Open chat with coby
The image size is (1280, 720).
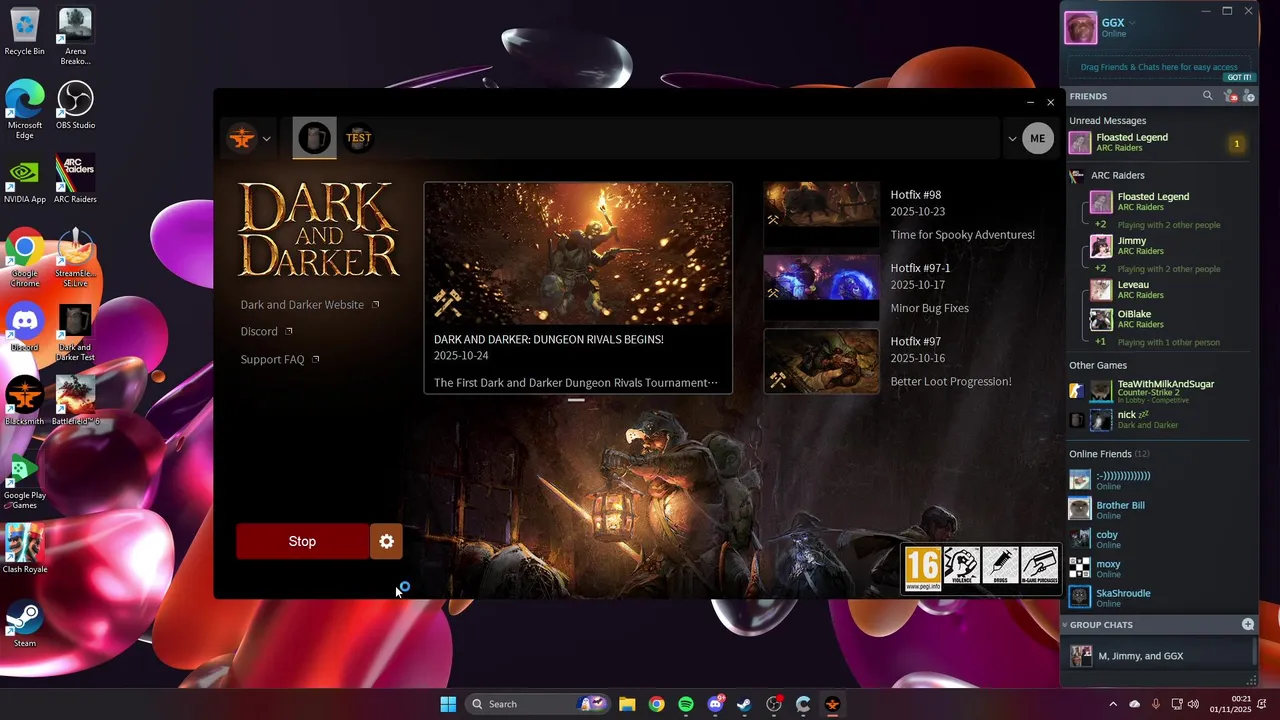tap(1160, 539)
